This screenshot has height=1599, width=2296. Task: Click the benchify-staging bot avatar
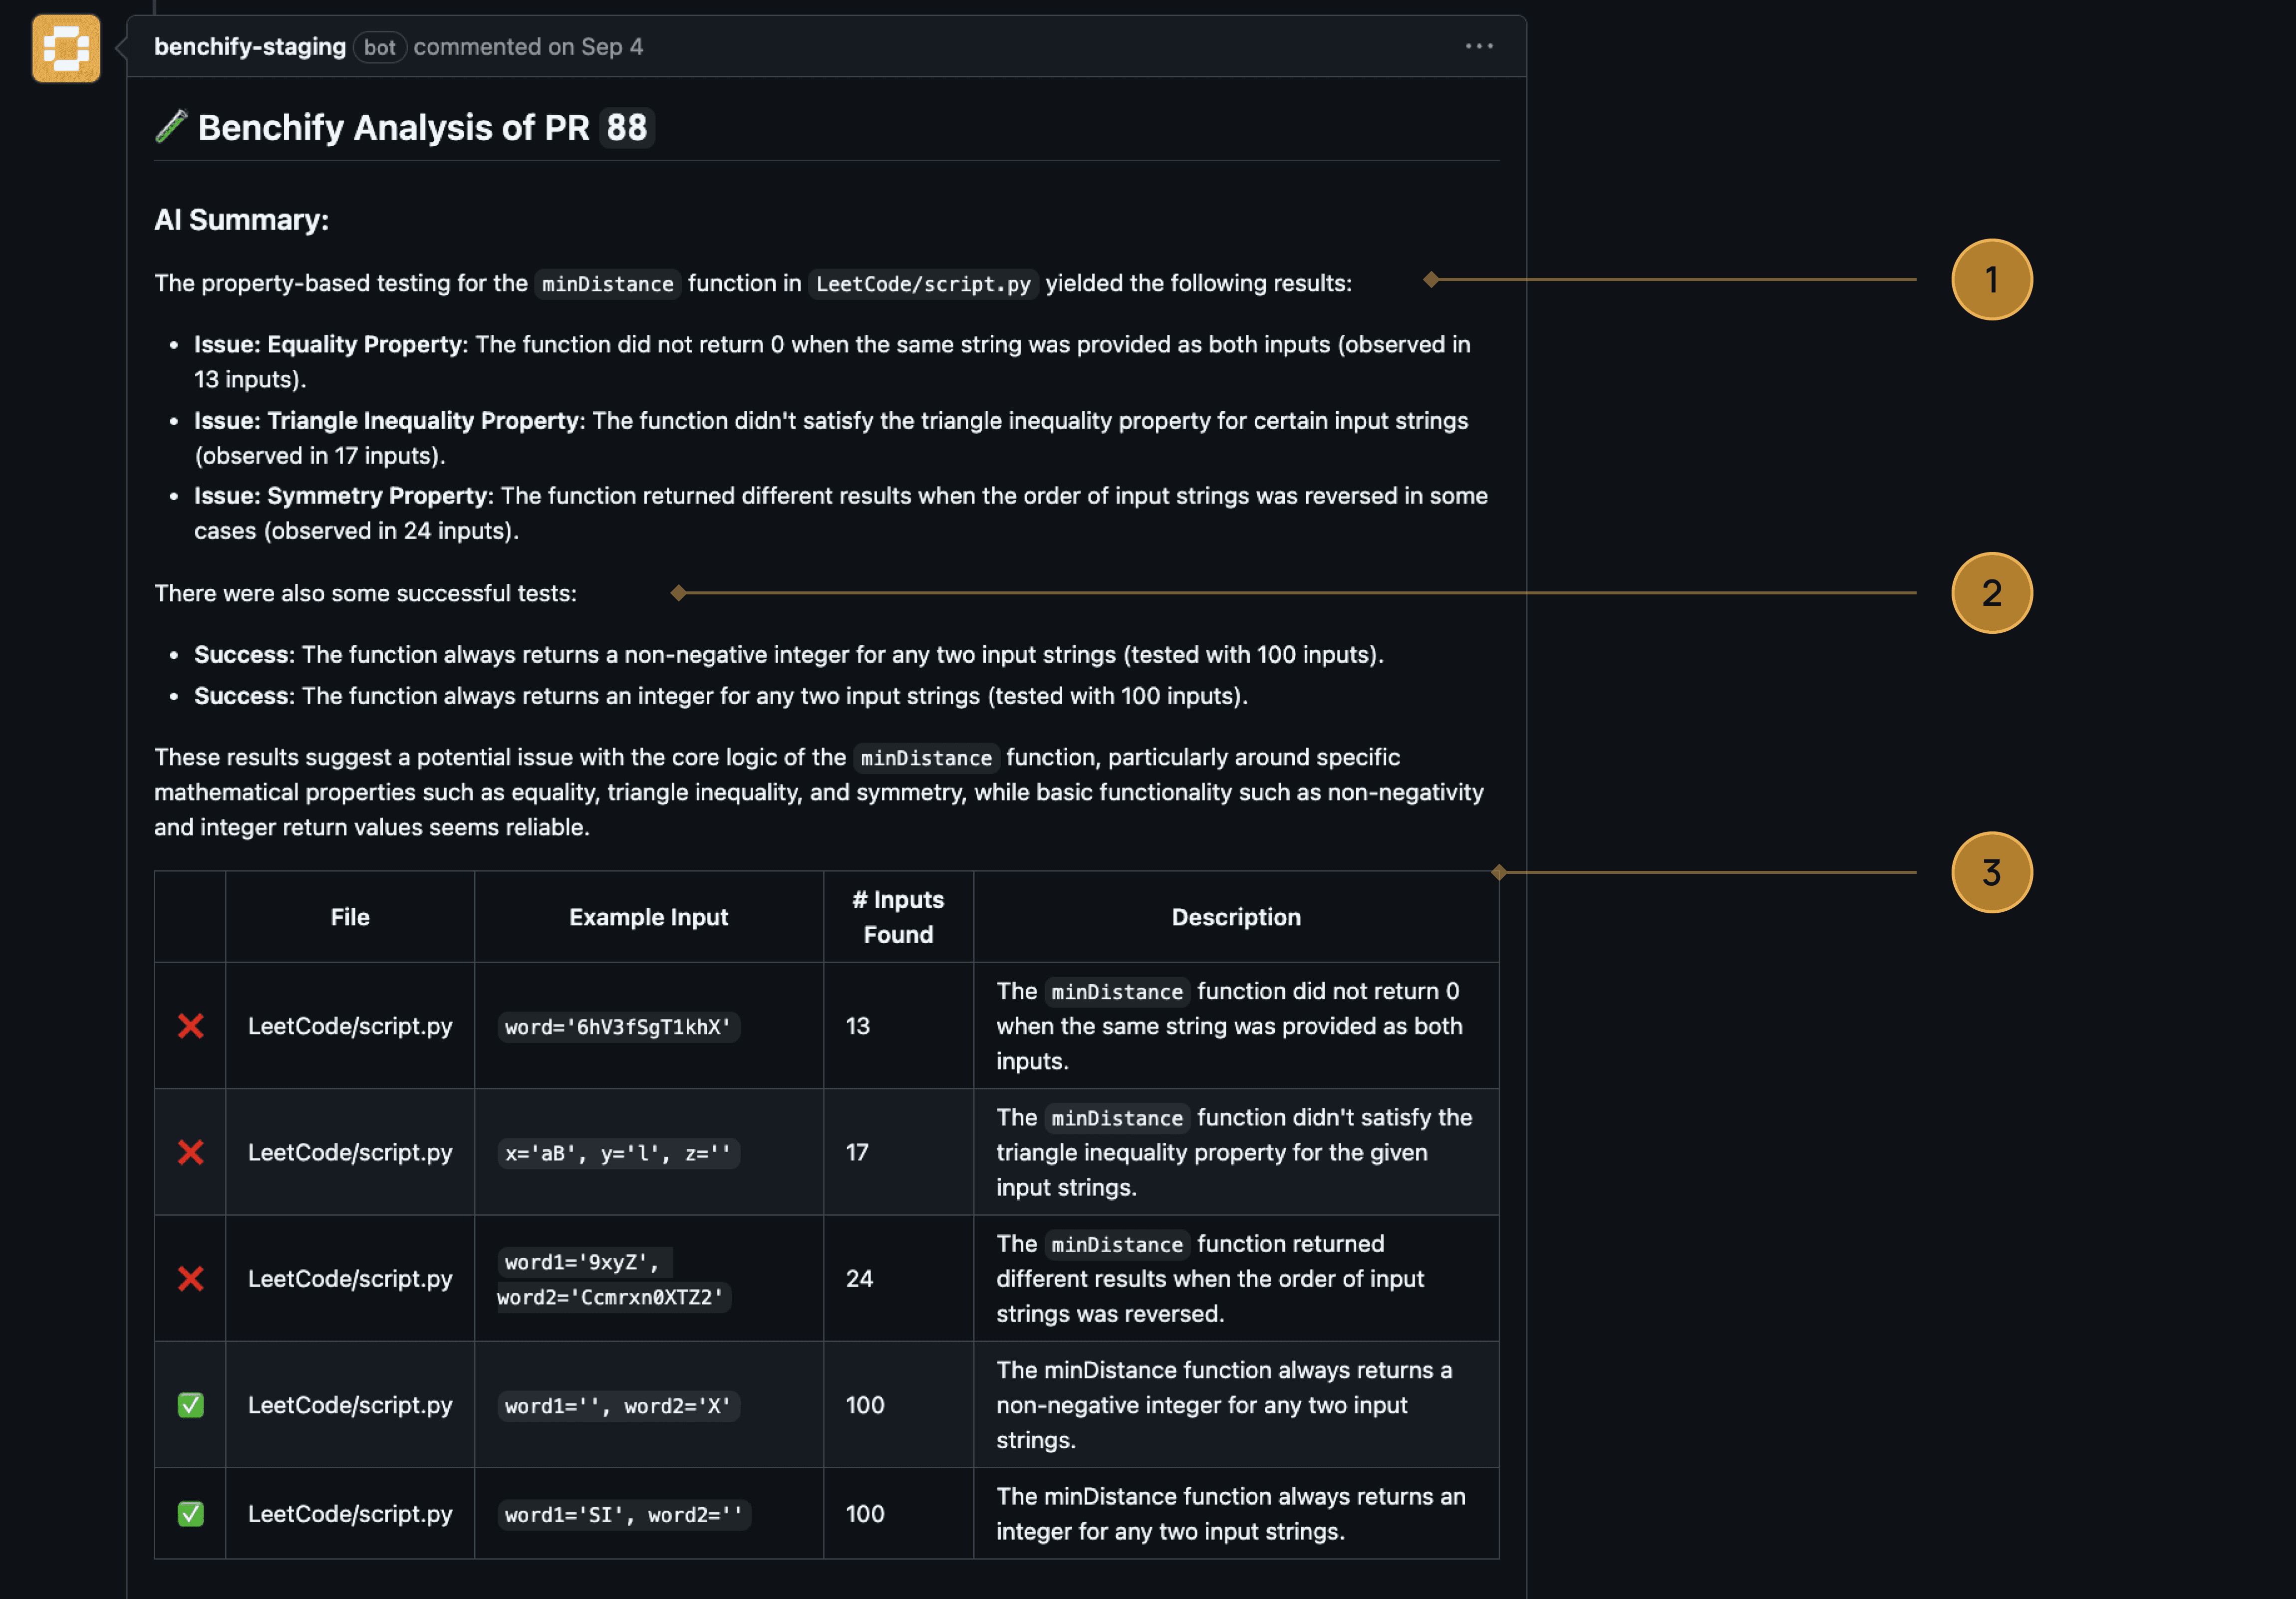tap(66, 48)
